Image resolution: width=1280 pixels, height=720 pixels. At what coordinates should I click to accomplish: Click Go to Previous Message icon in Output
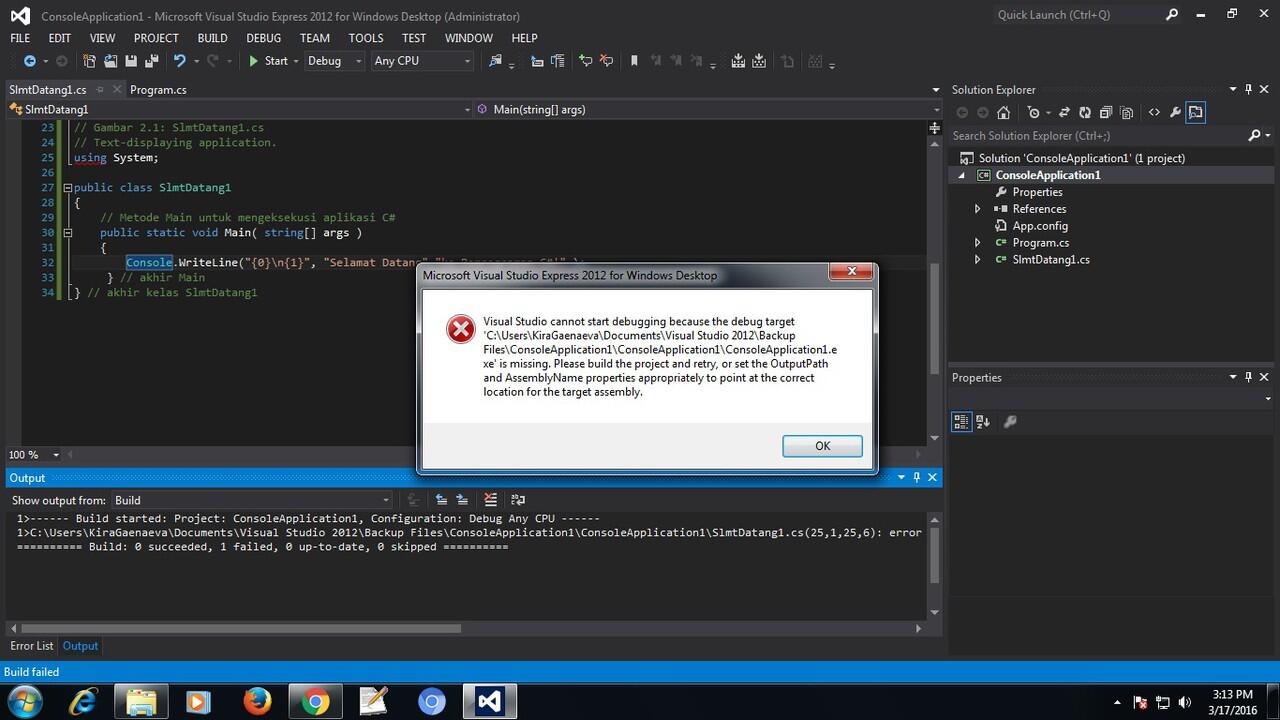[x=441, y=500]
